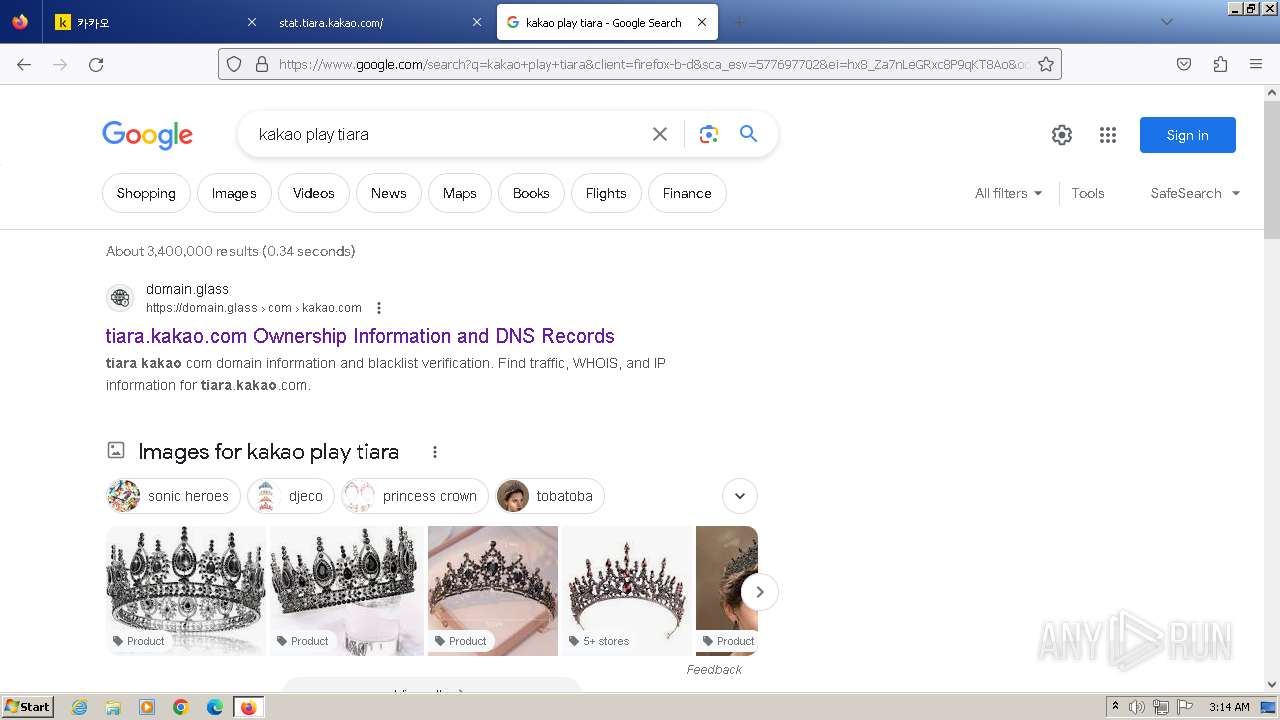
Task: Close the Google Search tab
Action: [x=702, y=22]
